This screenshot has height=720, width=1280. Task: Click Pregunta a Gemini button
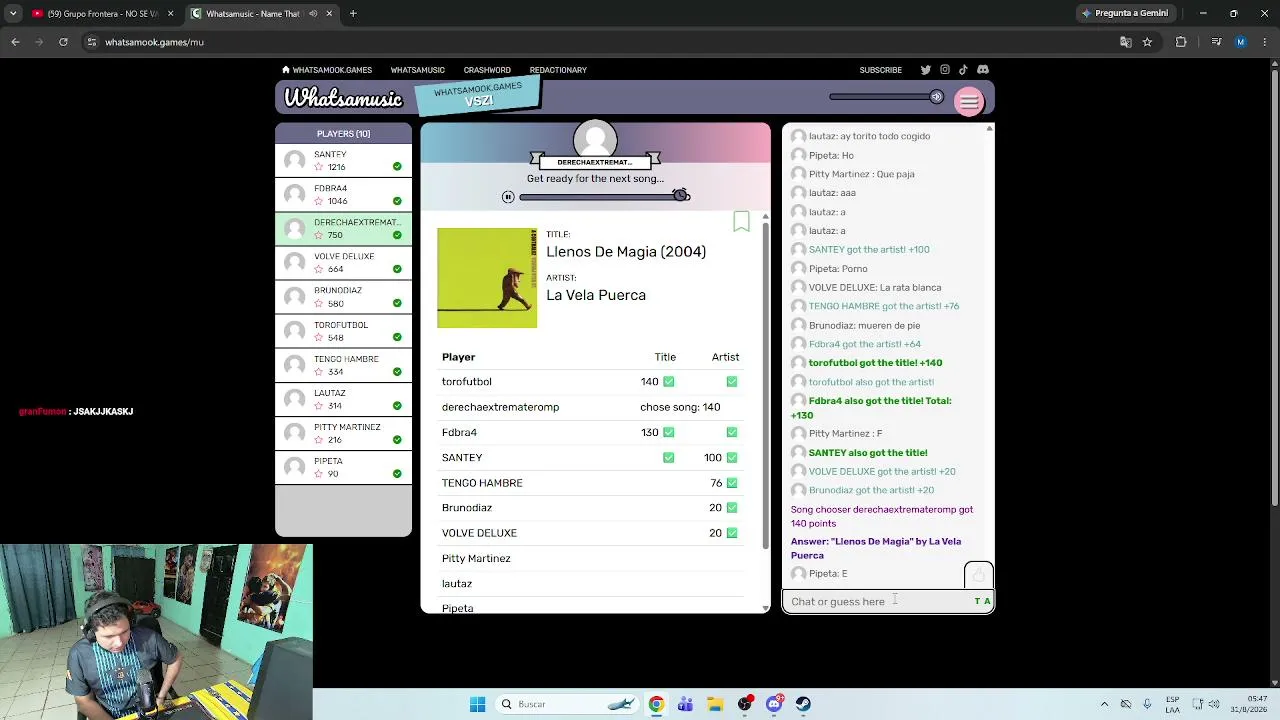(1124, 13)
